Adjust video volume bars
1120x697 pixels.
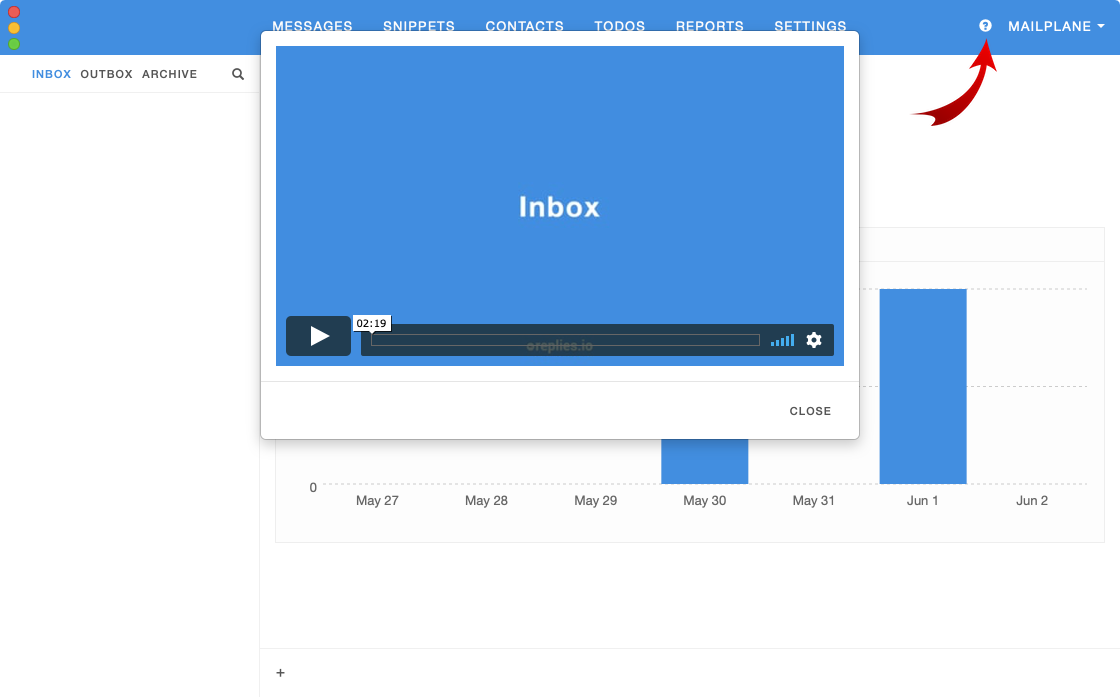click(782, 340)
